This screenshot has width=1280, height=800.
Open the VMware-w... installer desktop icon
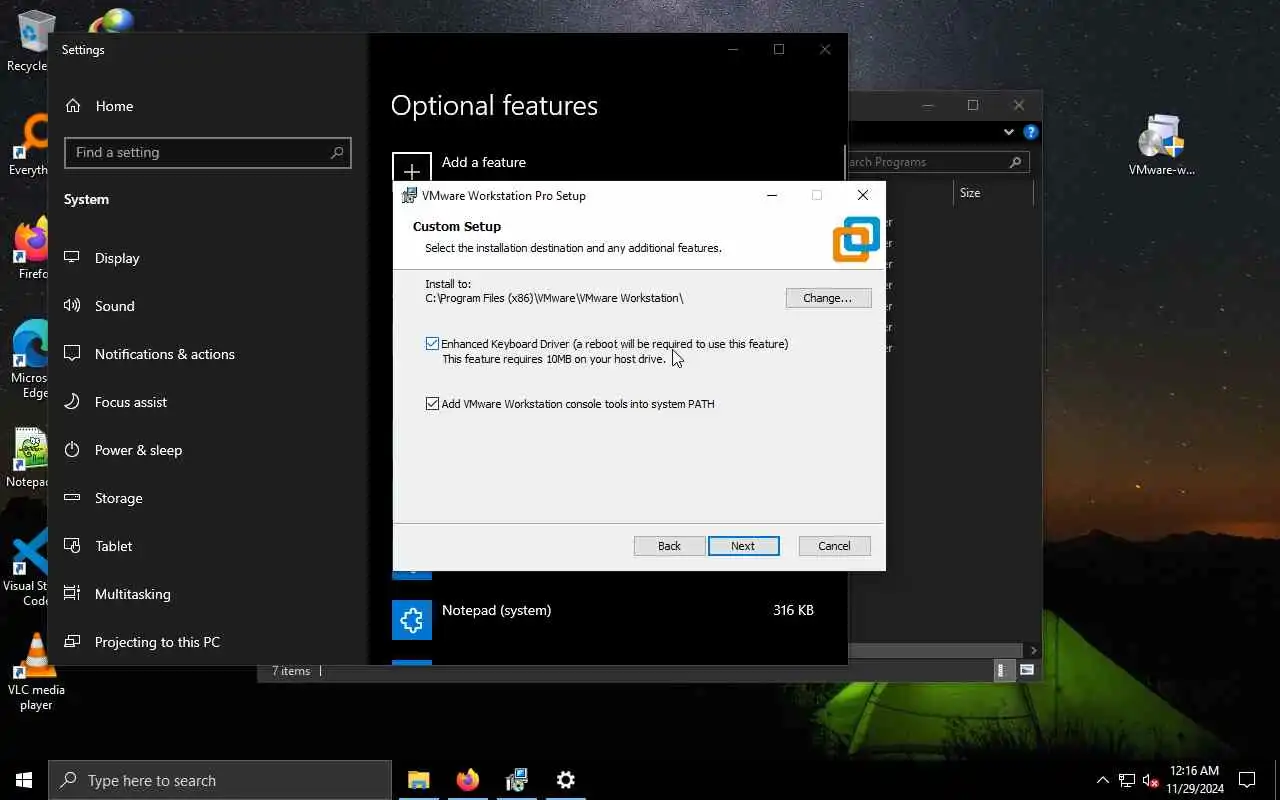1161,145
